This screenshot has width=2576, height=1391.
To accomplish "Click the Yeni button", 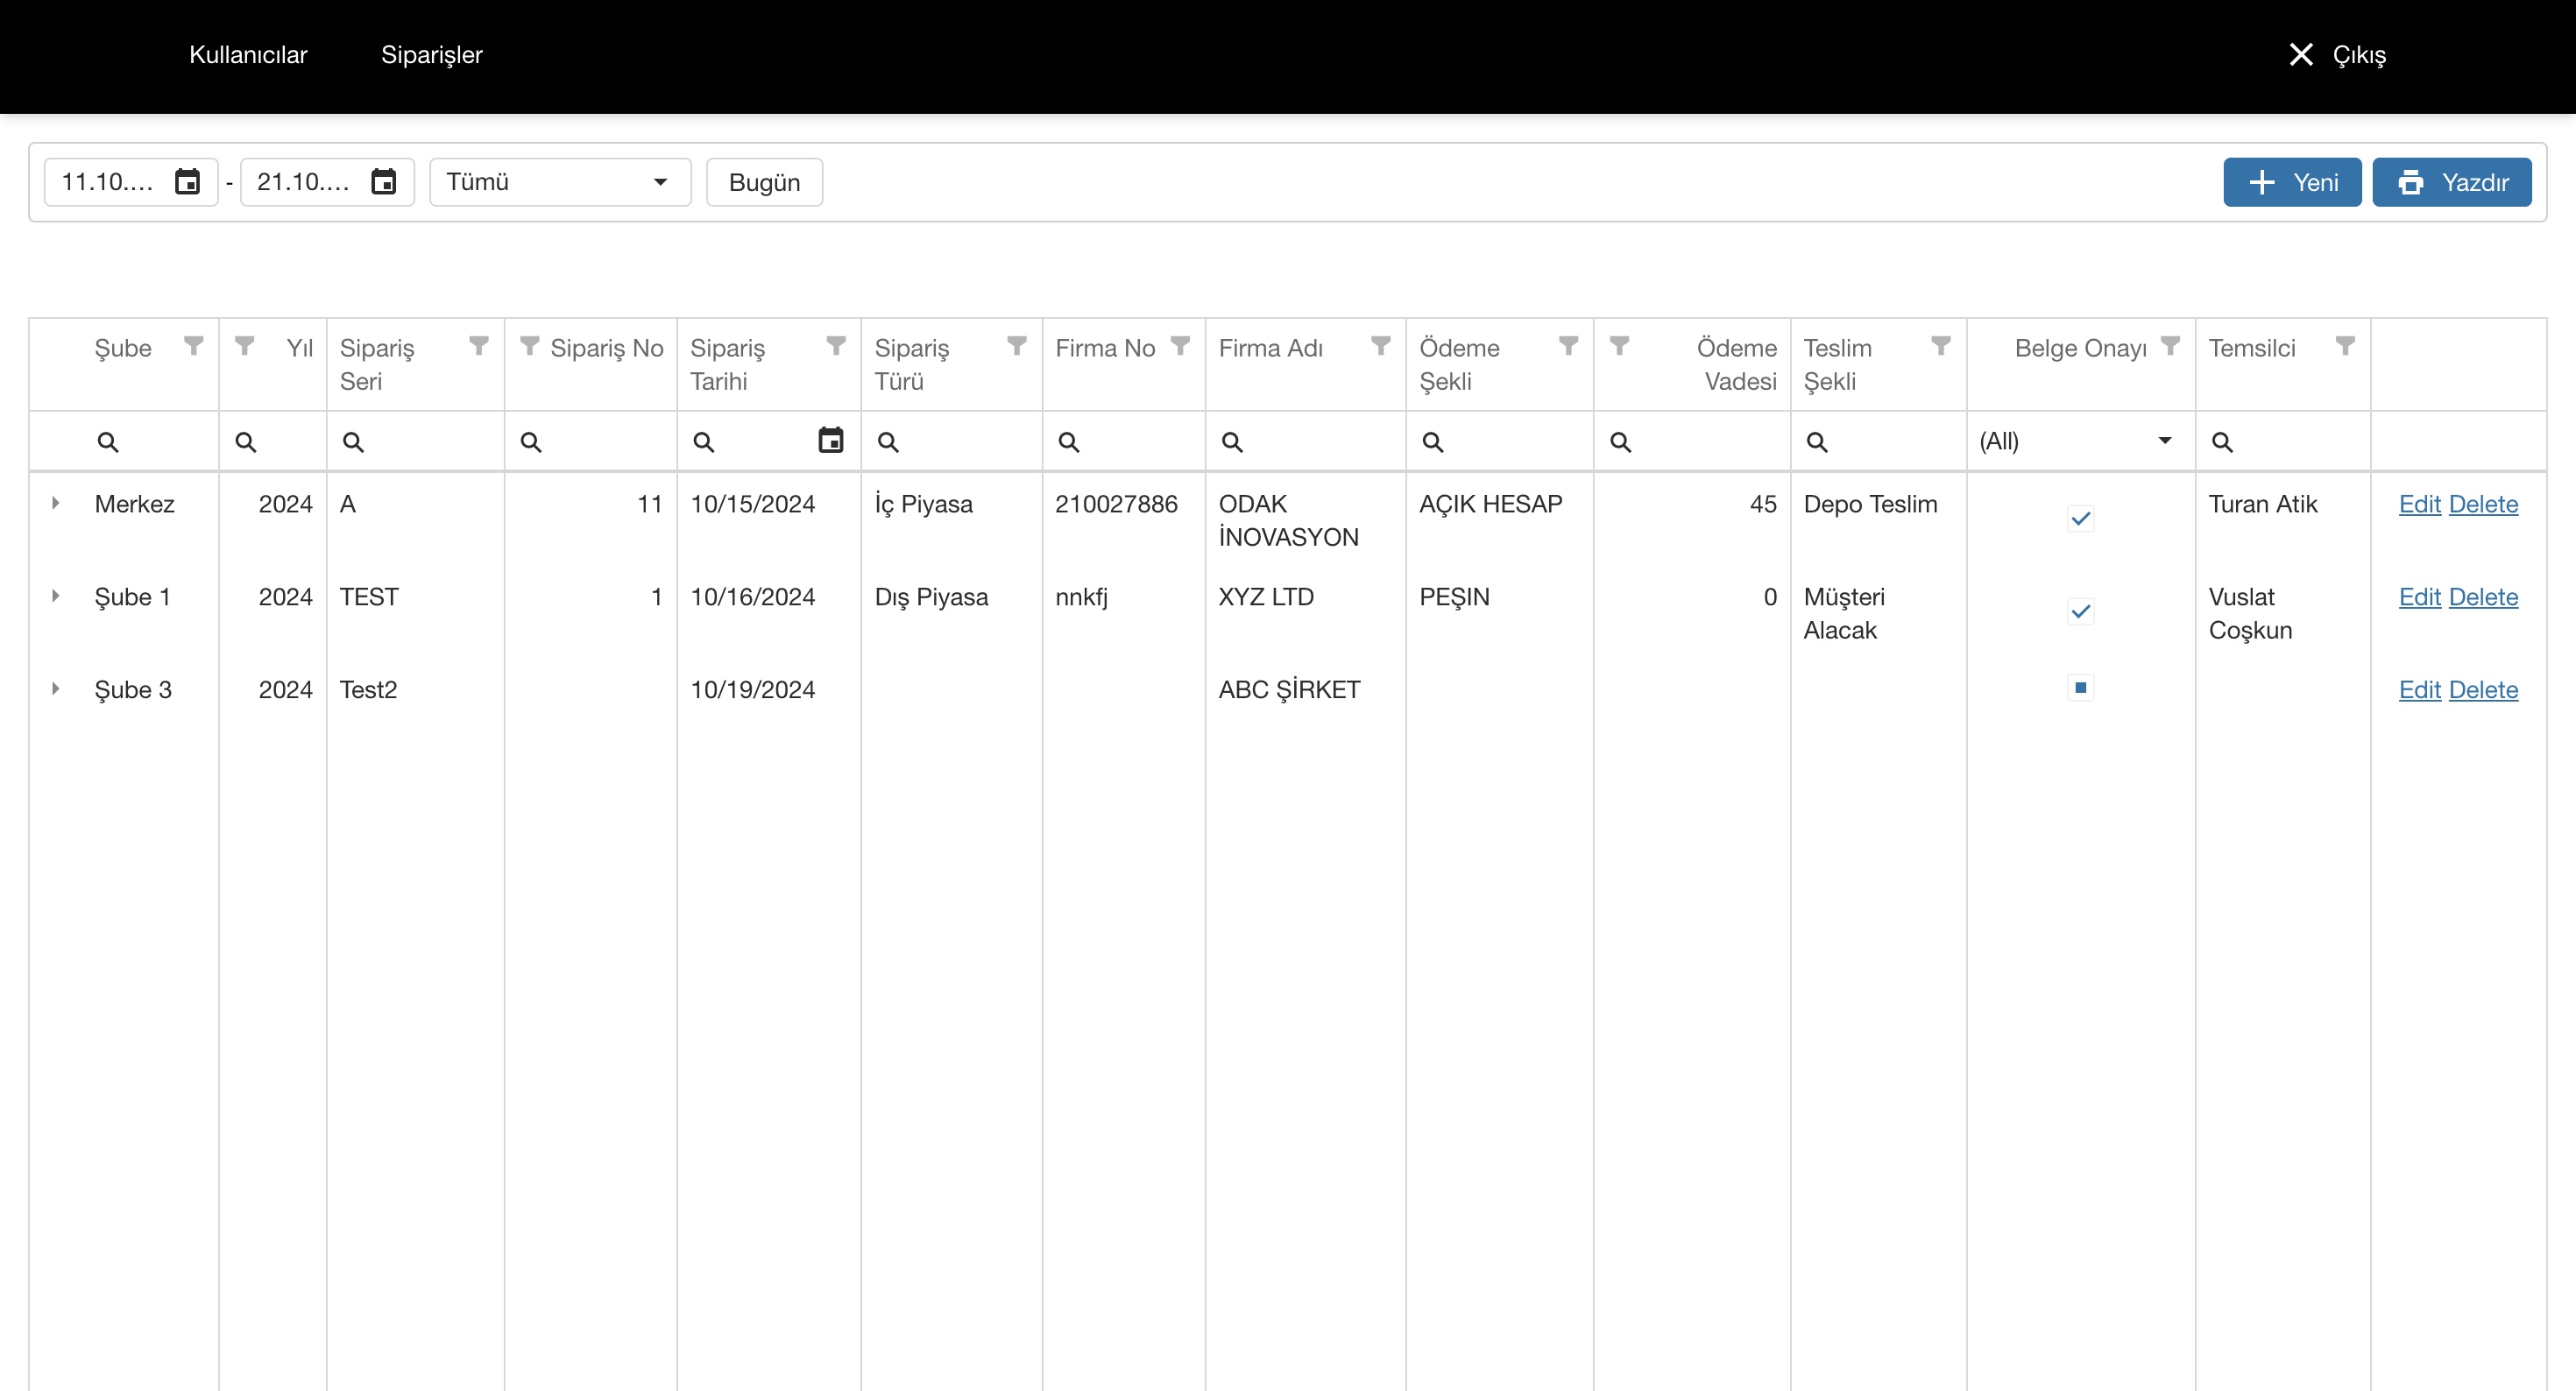I will point(2291,182).
